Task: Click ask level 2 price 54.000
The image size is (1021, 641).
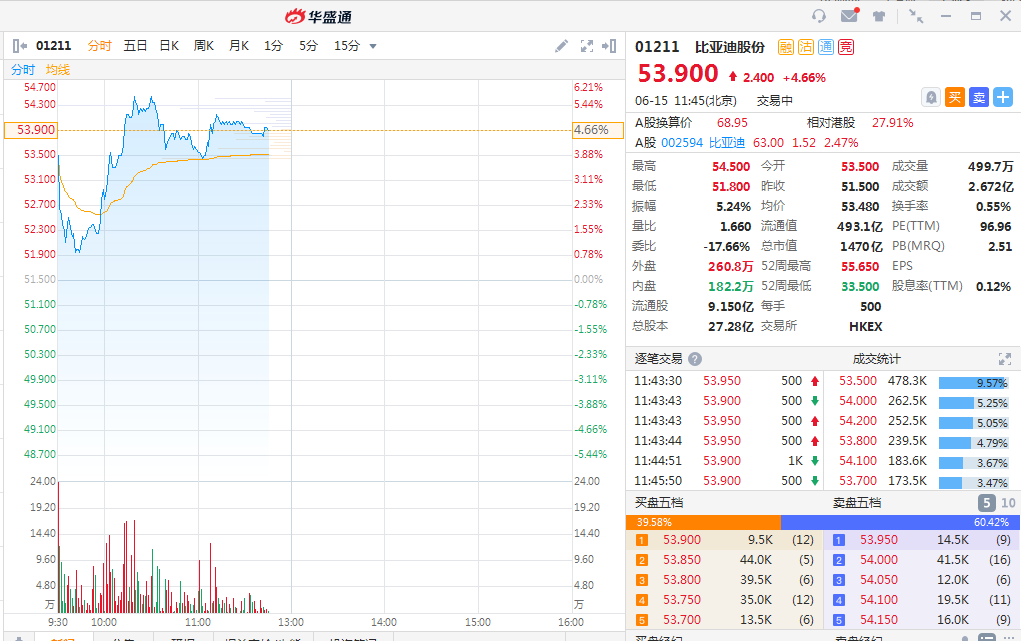Action: [x=878, y=560]
